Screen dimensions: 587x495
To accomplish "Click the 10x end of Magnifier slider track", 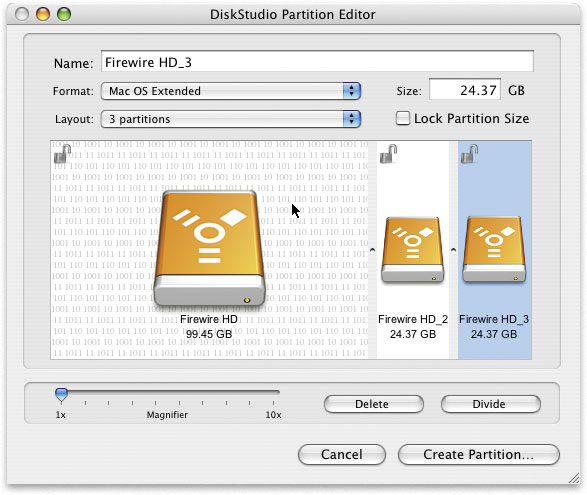I will click(274, 392).
